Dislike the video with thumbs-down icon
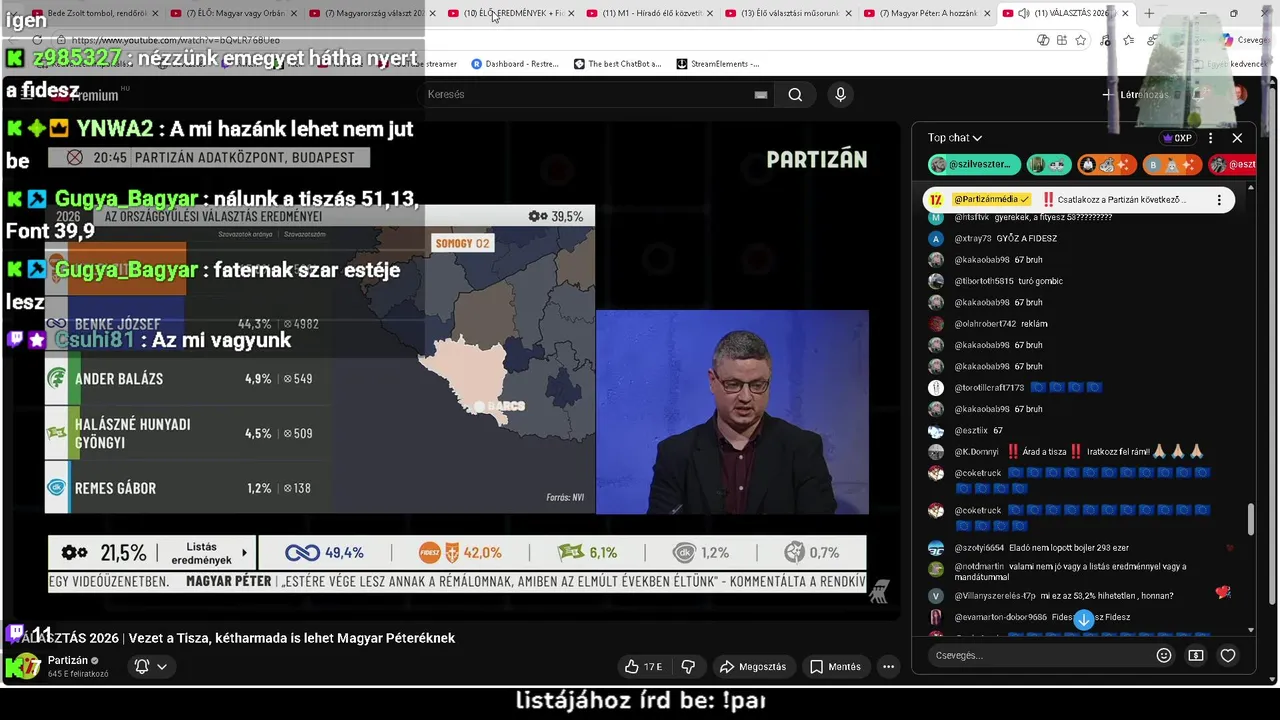This screenshot has height=720, width=1280. (x=688, y=666)
